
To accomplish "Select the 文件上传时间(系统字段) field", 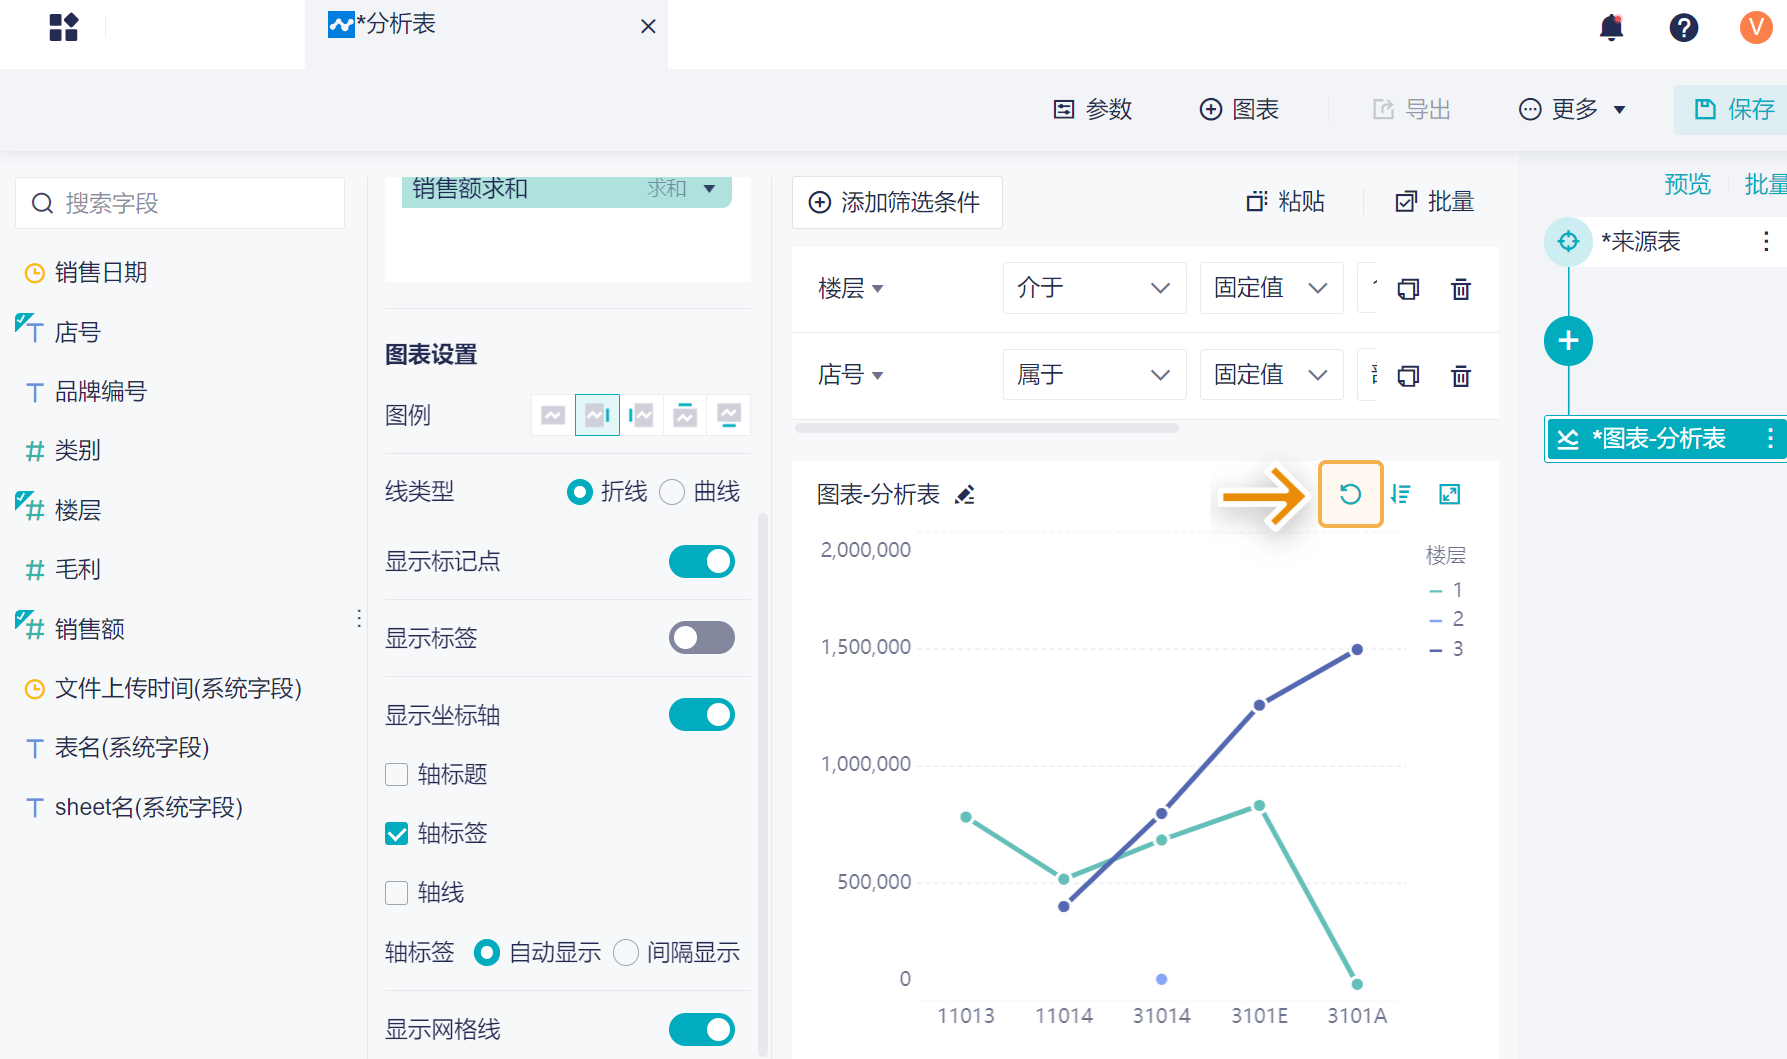I will click(x=178, y=688).
